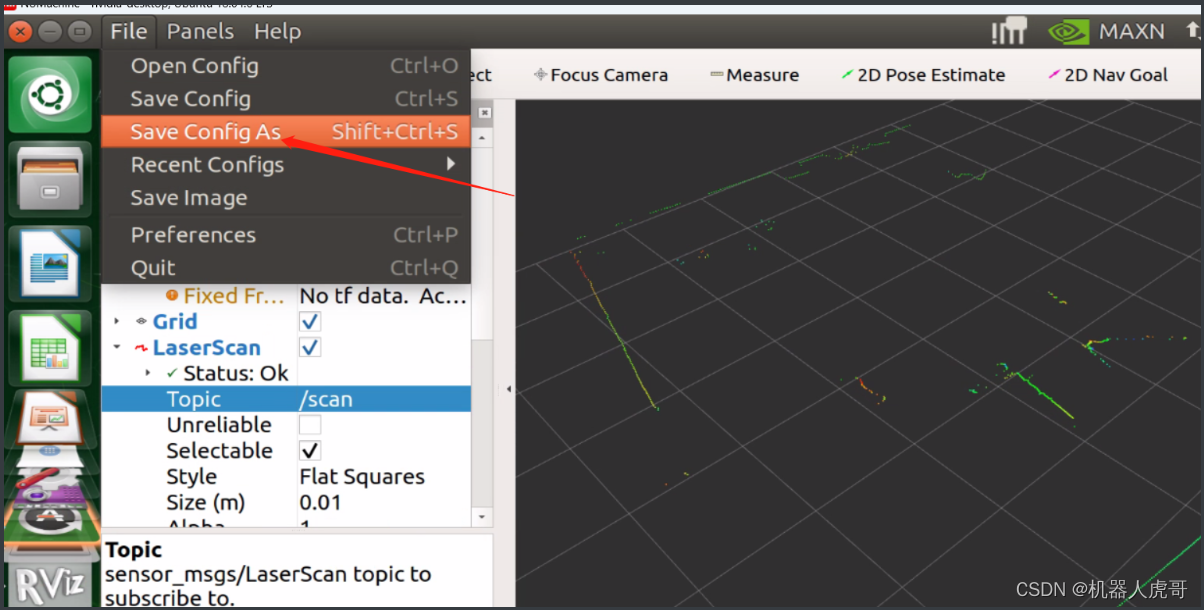The width and height of the screenshot is (1204, 610).
Task: Select the Selectable property label
Action: pyautogui.click(x=219, y=451)
